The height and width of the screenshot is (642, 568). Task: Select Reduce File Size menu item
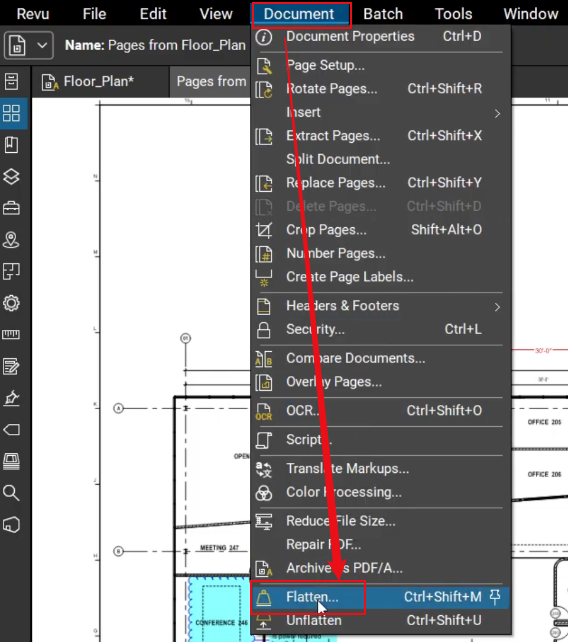tap(380, 521)
